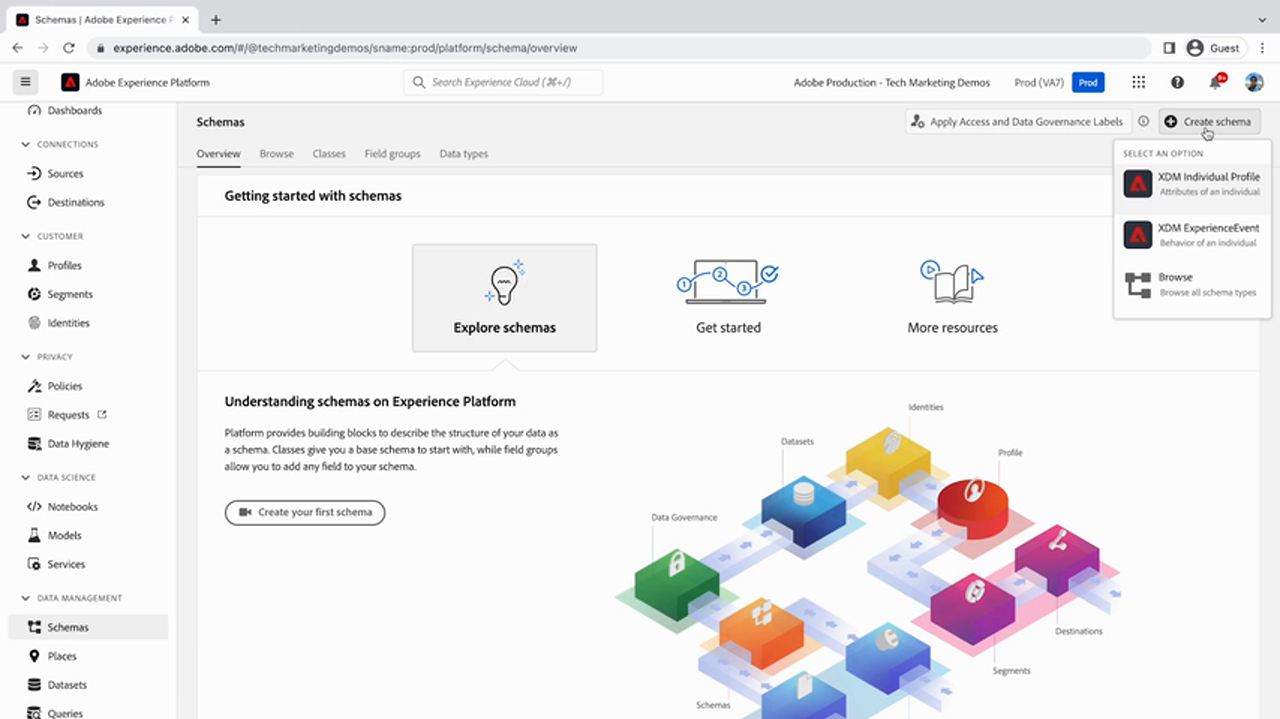Collapse the Data Science sidebar section
The width and height of the screenshot is (1280, 719).
point(26,478)
